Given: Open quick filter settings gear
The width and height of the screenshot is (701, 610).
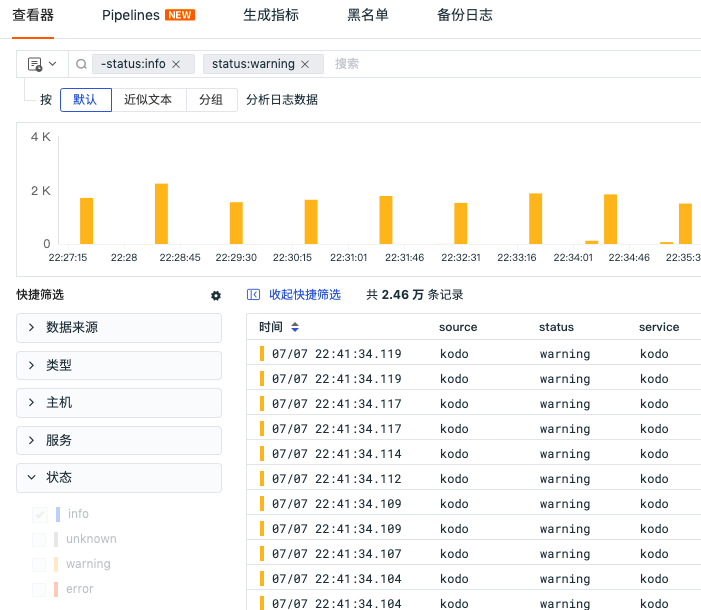Looking at the screenshot, I should coord(216,296).
